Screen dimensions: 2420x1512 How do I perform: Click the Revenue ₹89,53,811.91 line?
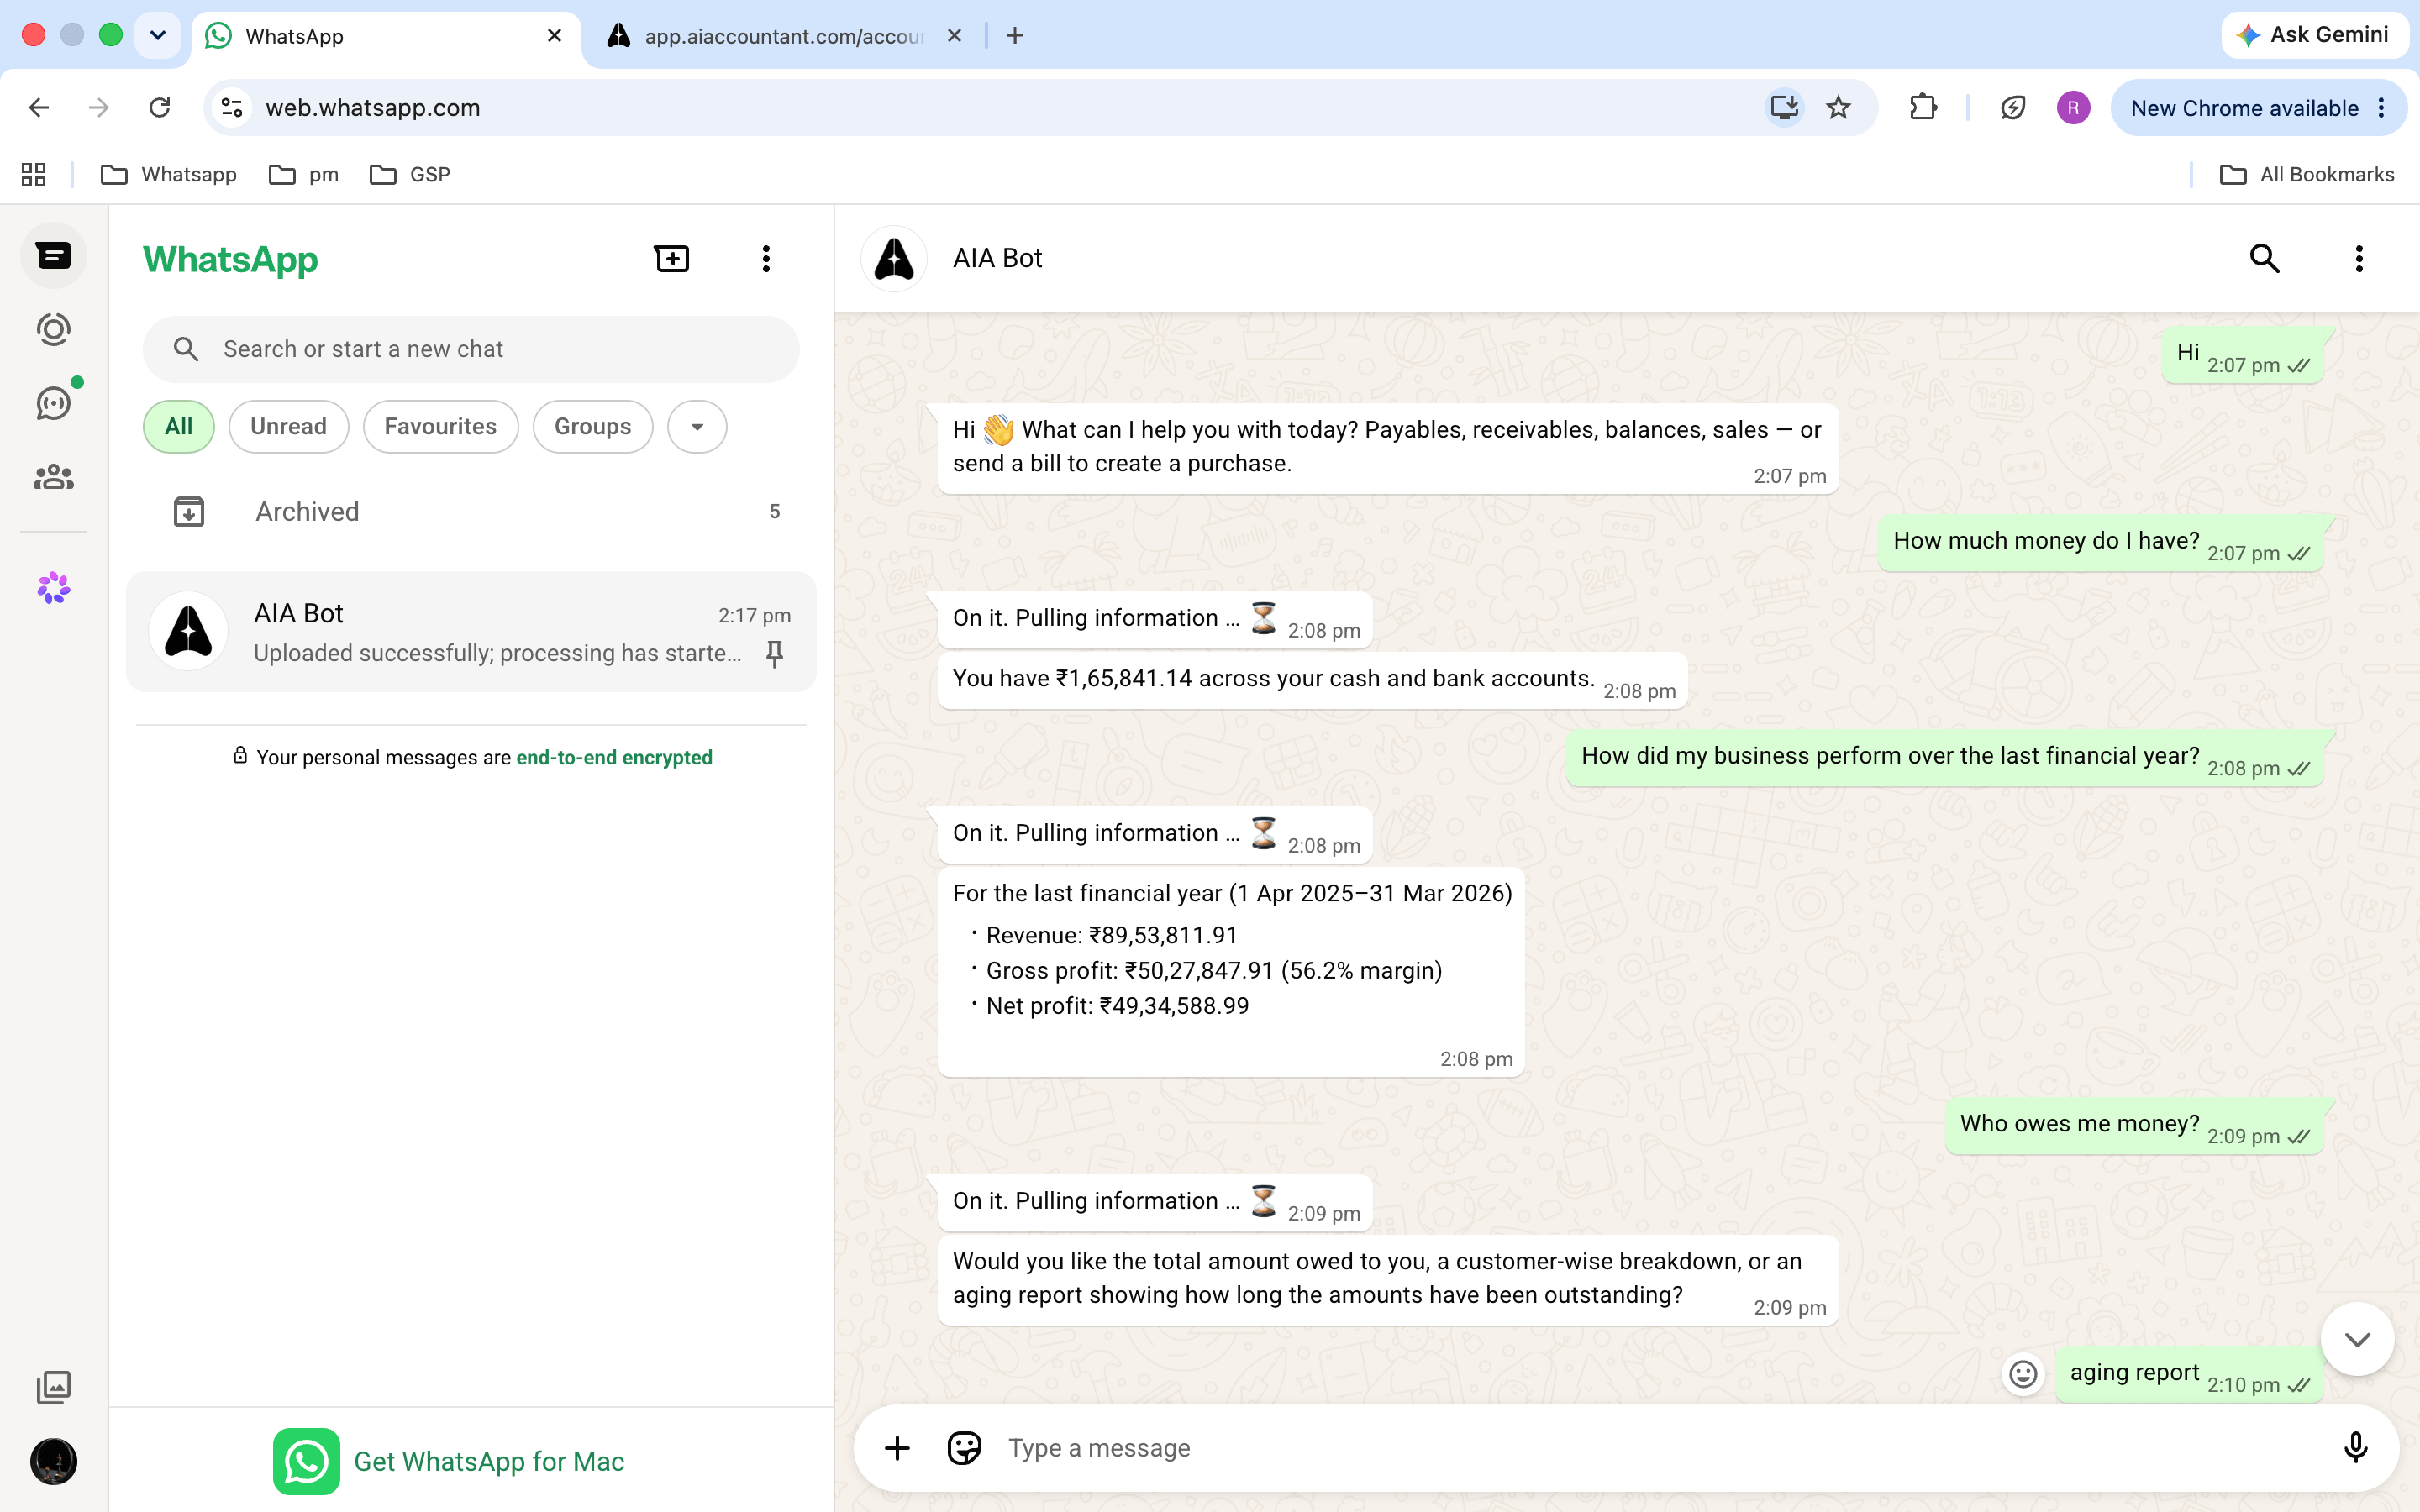[1112, 936]
